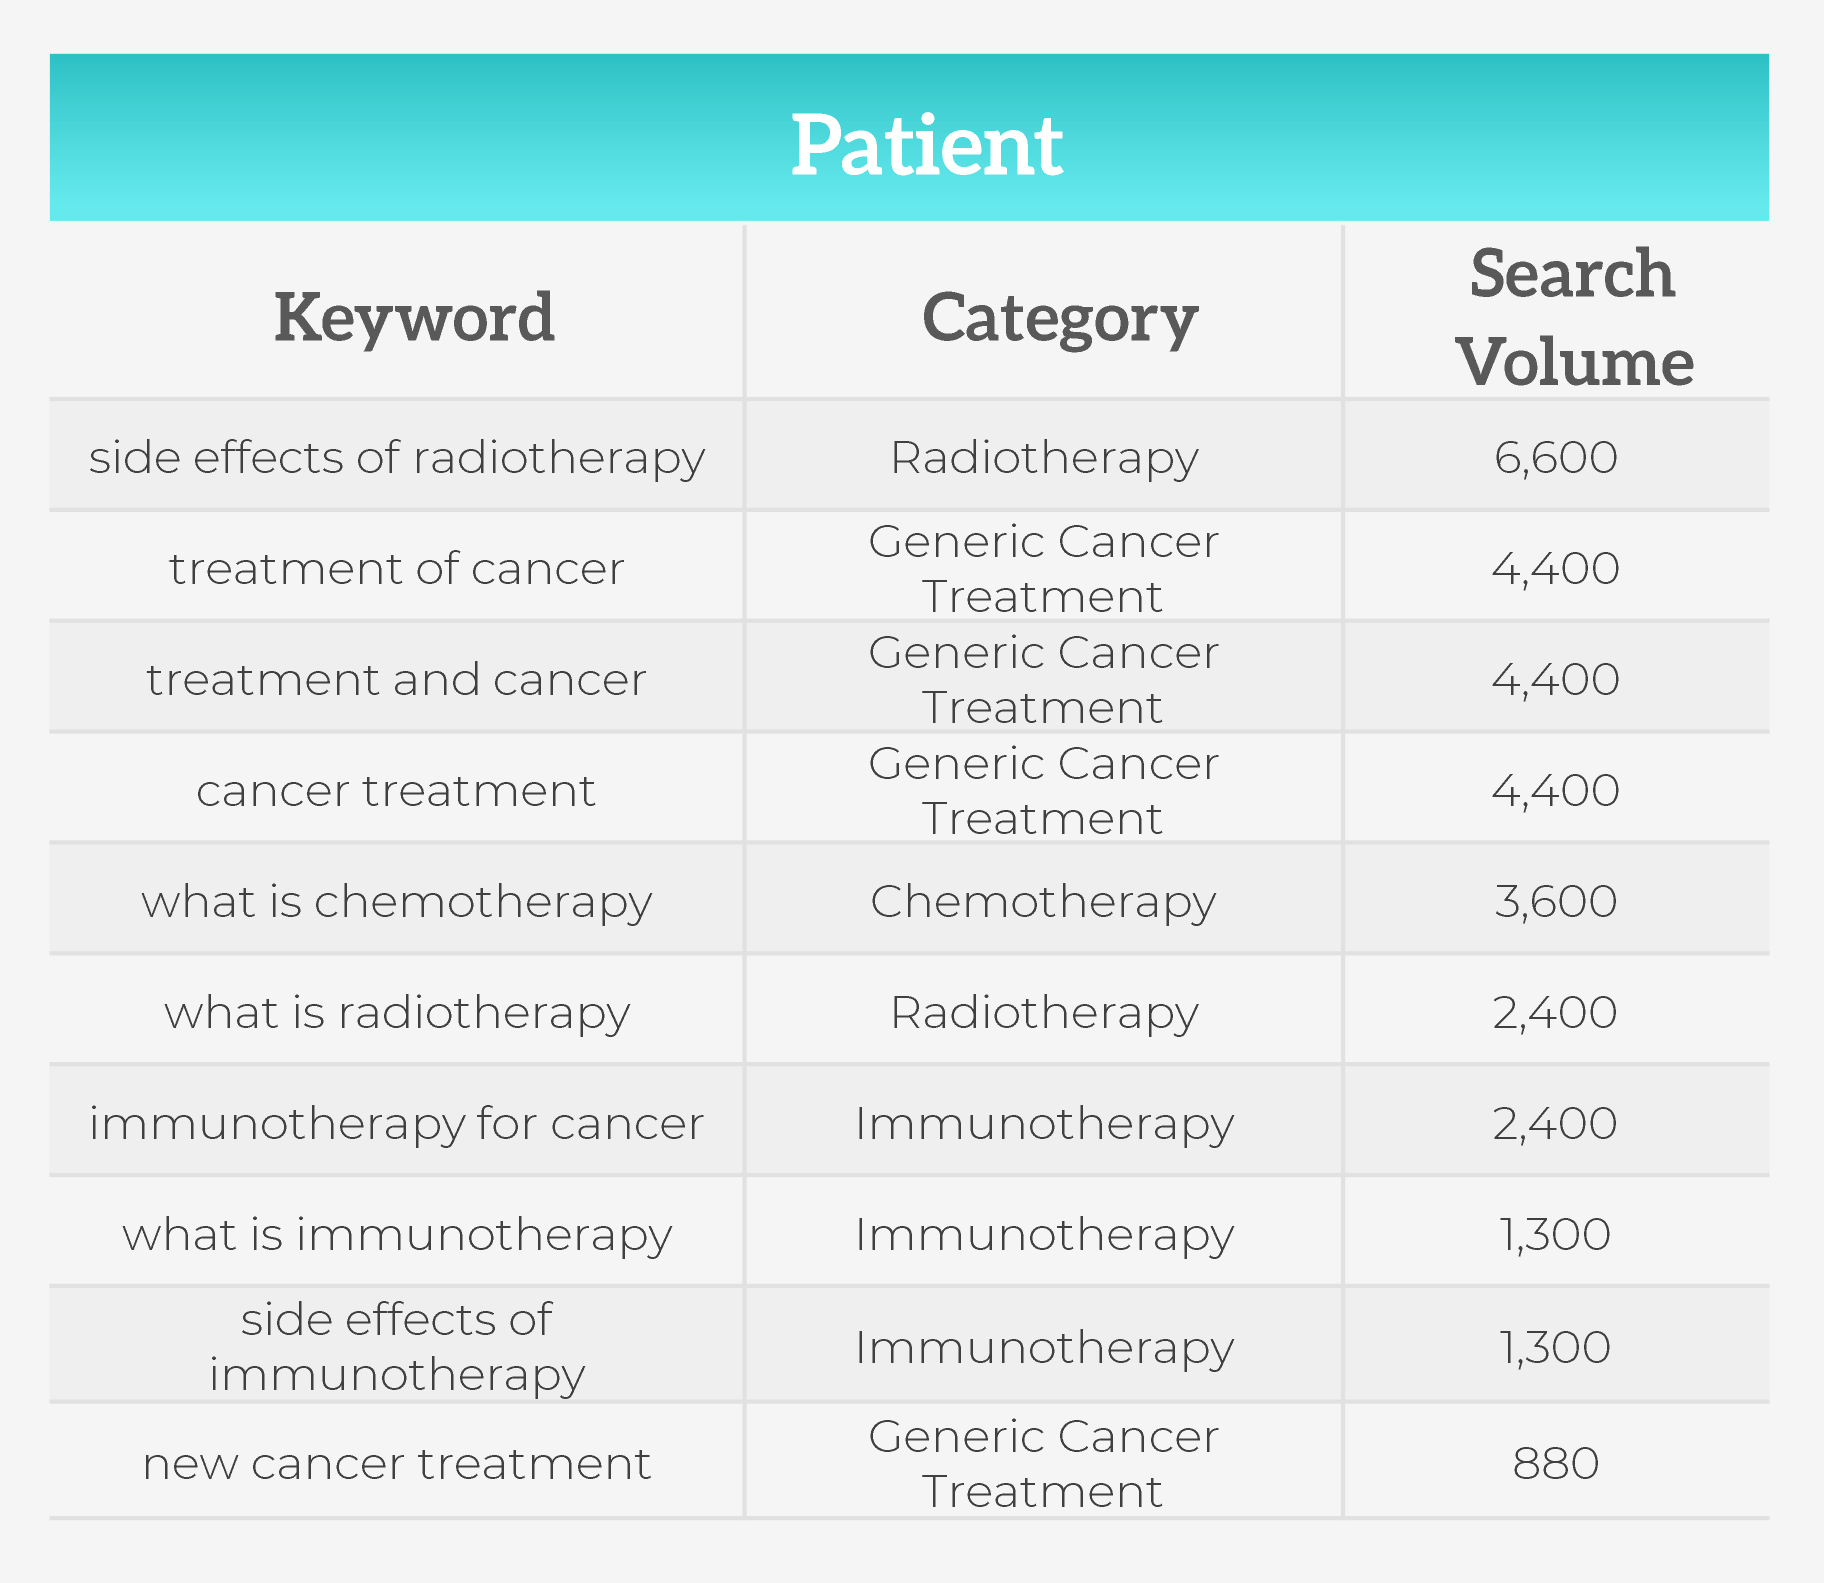Click the category for 'new cancer treatment'
Image resolution: width=1824 pixels, height=1583 pixels.
point(1043,1464)
